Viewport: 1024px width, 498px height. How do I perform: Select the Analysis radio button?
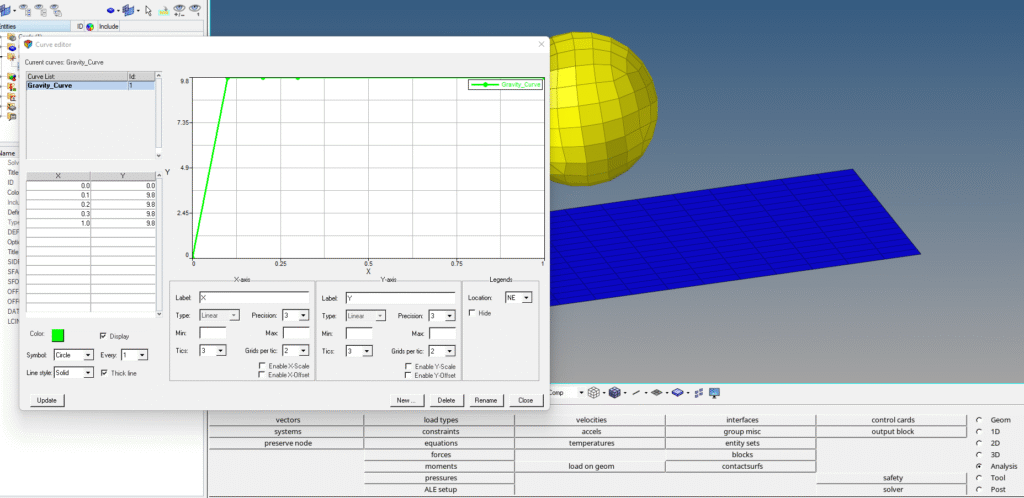pyautogui.click(x=978, y=466)
